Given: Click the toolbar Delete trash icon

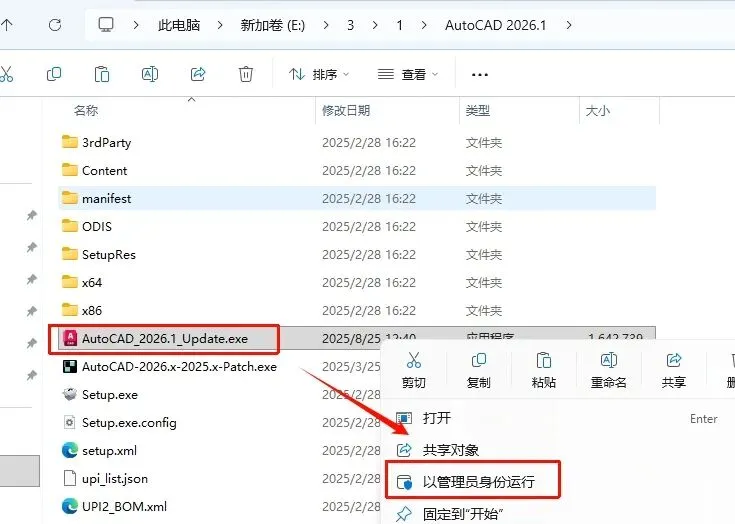Looking at the screenshot, I should pyautogui.click(x=246, y=74).
